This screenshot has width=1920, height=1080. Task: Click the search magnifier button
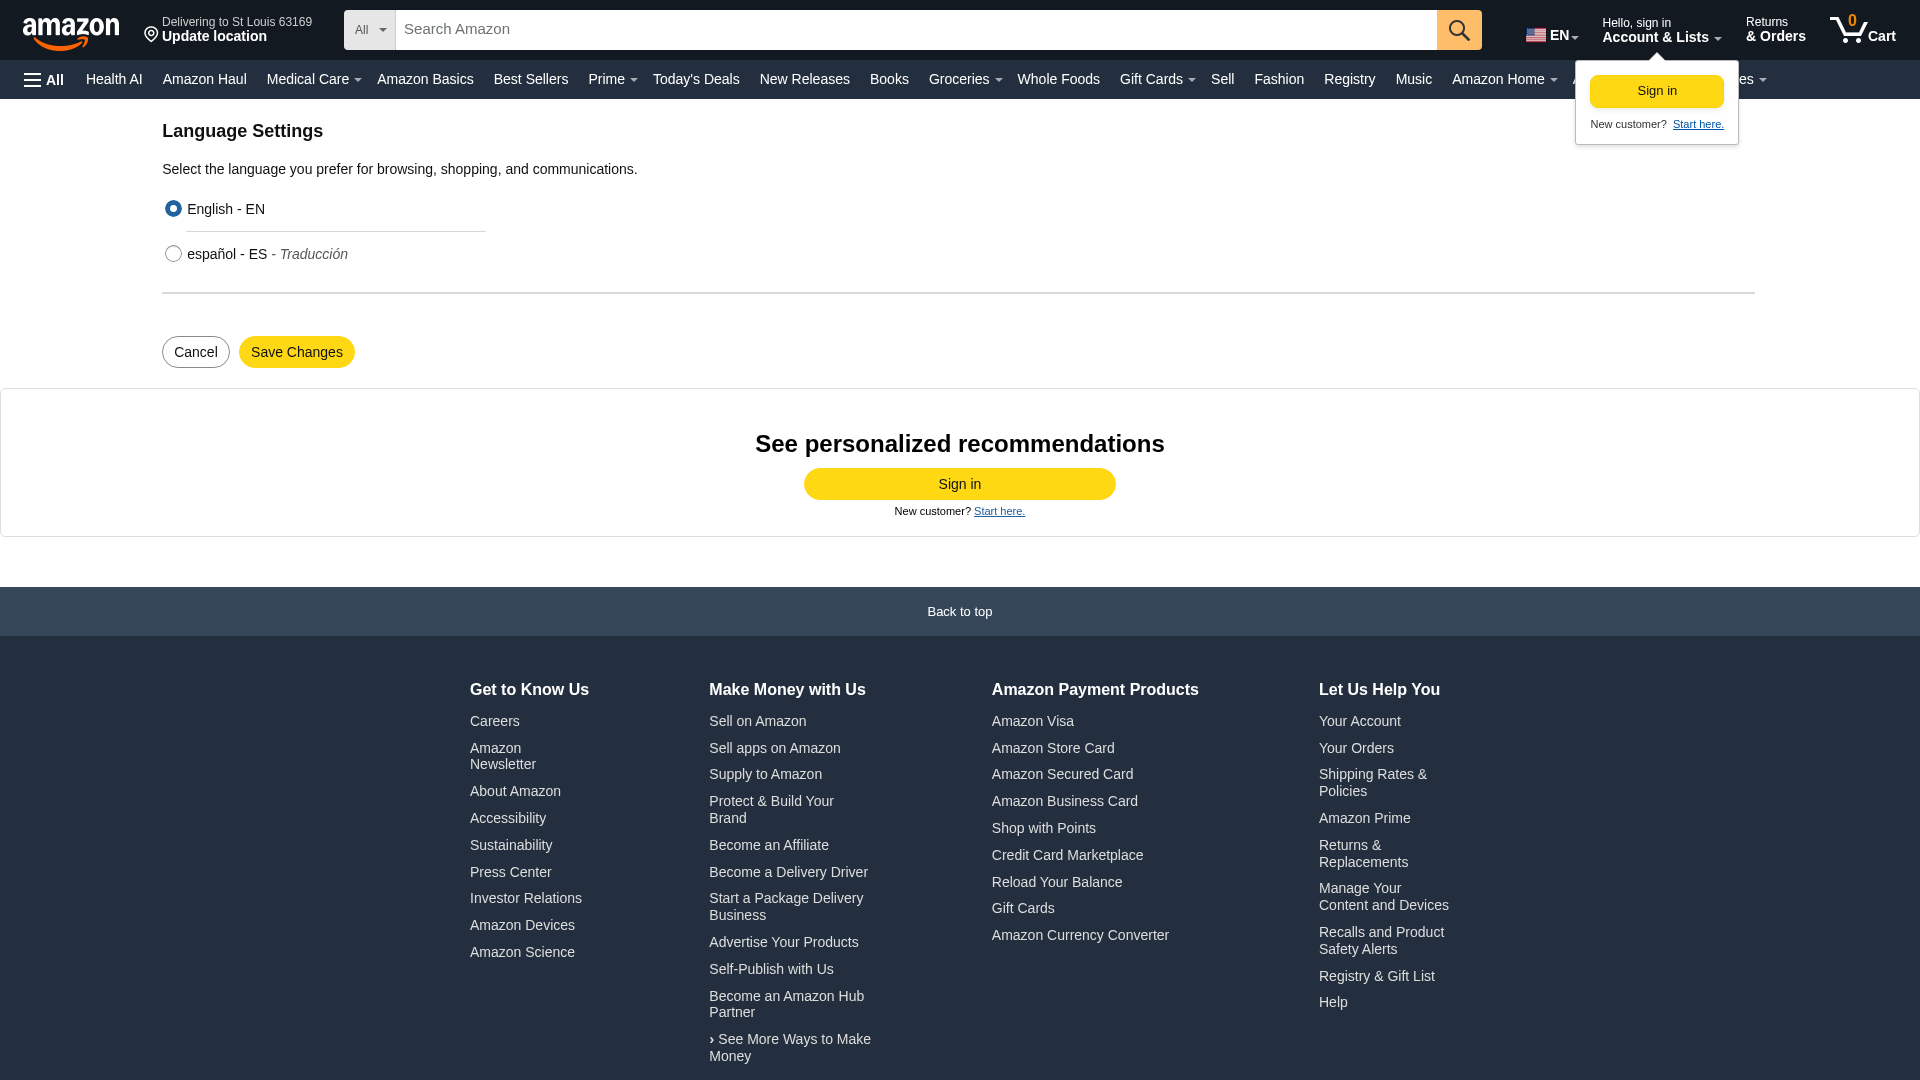[x=1459, y=30]
